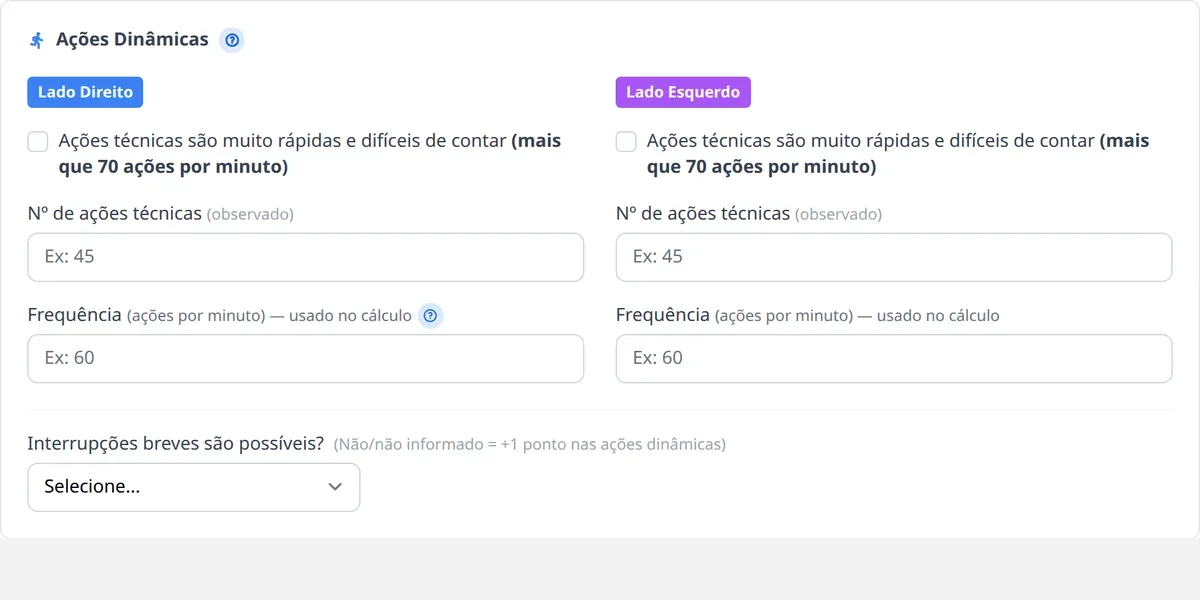Click the running figure icon beside Ações Dinâmicas

[37, 40]
